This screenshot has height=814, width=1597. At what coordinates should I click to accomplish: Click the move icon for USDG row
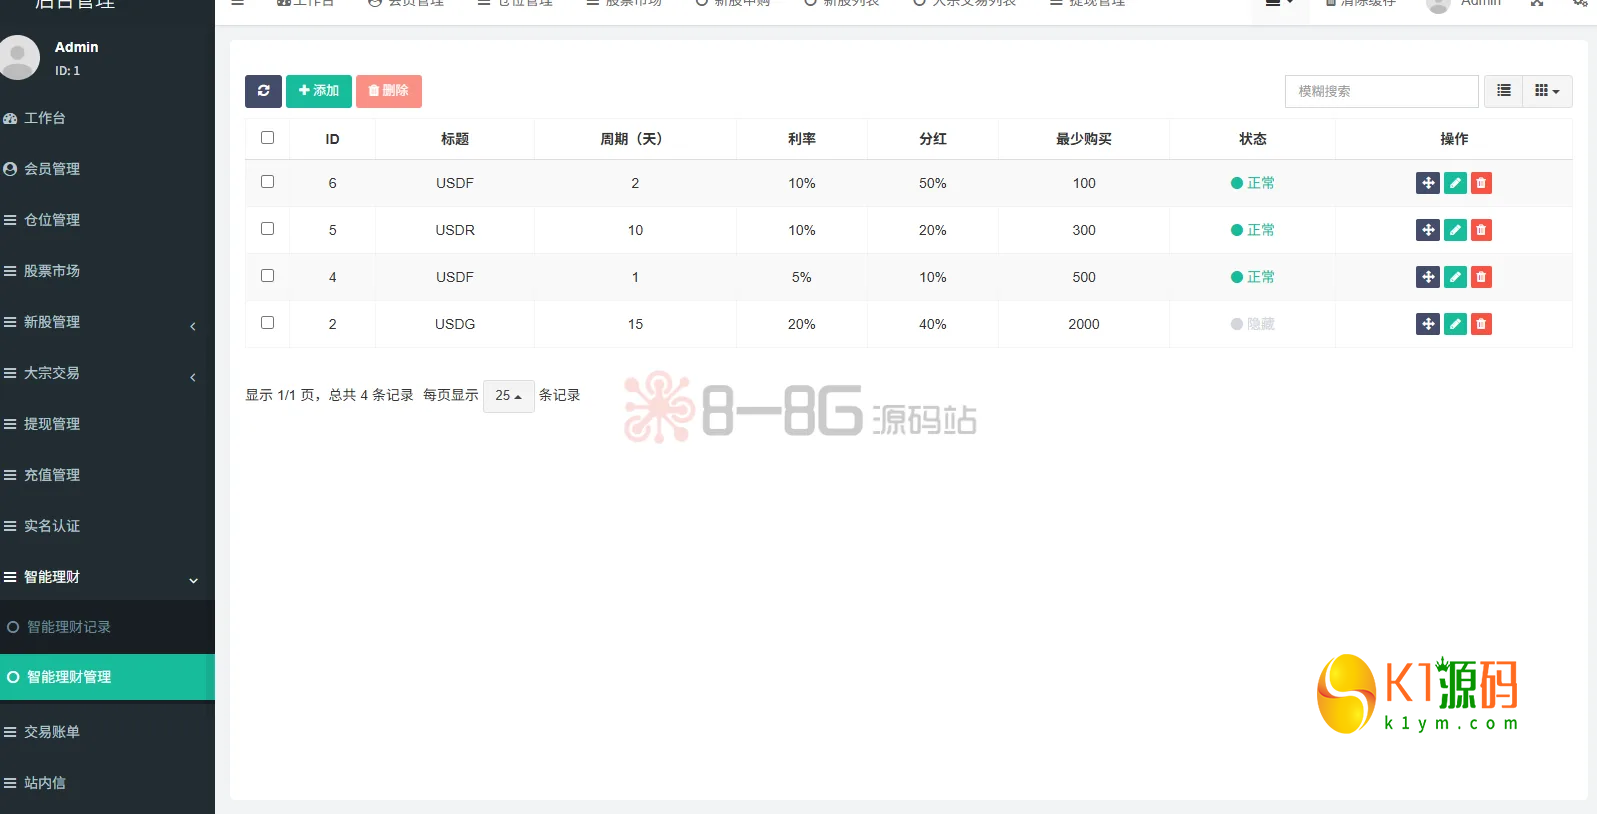(1428, 324)
